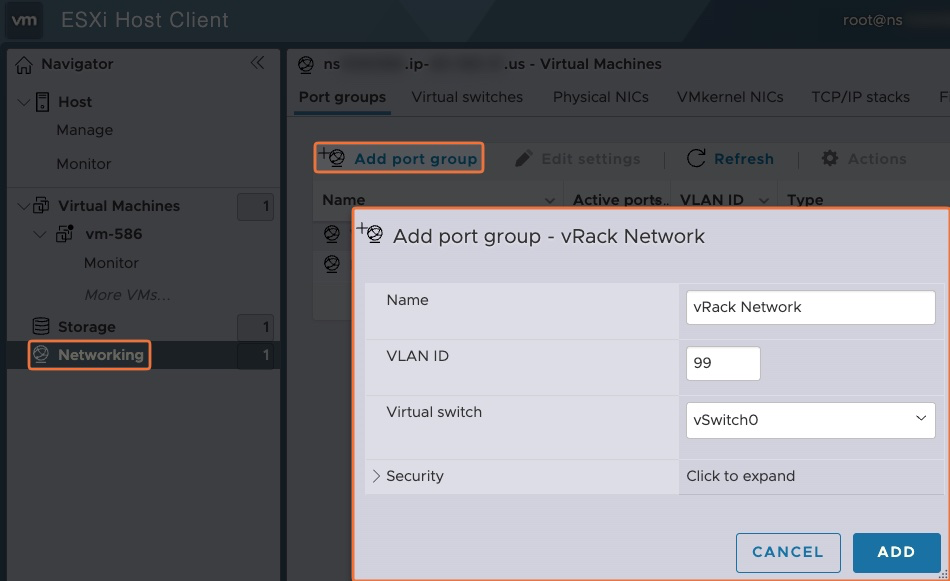Open the VLAN ID column dropdown arrow
The image size is (950, 581).
(x=763, y=201)
